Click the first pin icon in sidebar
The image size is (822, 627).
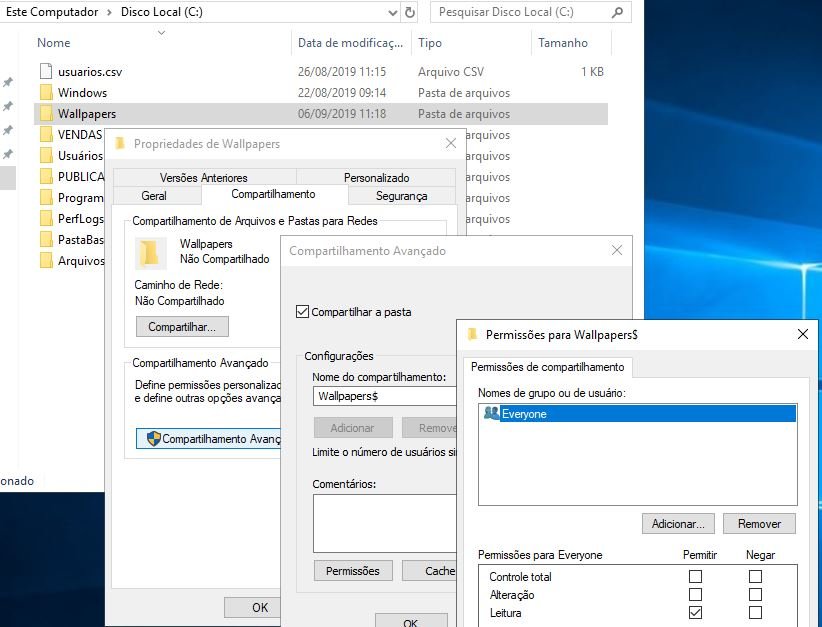8,82
